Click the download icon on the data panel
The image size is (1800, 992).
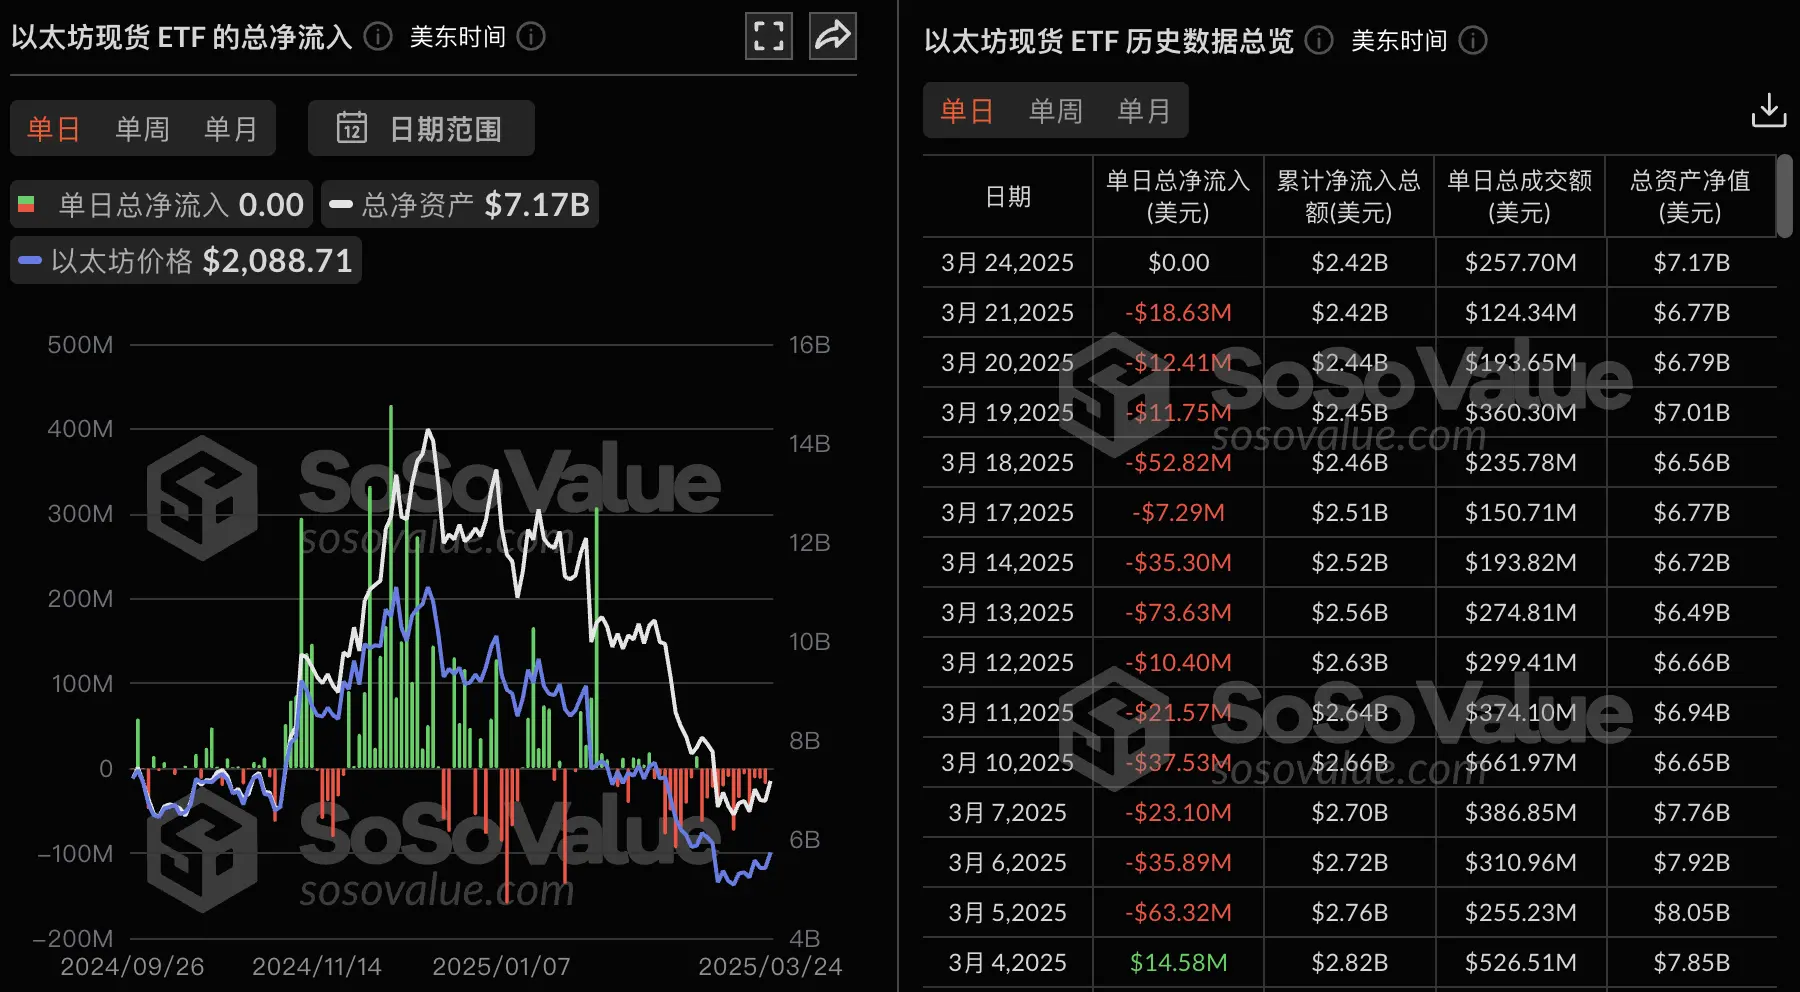(x=1769, y=110)
